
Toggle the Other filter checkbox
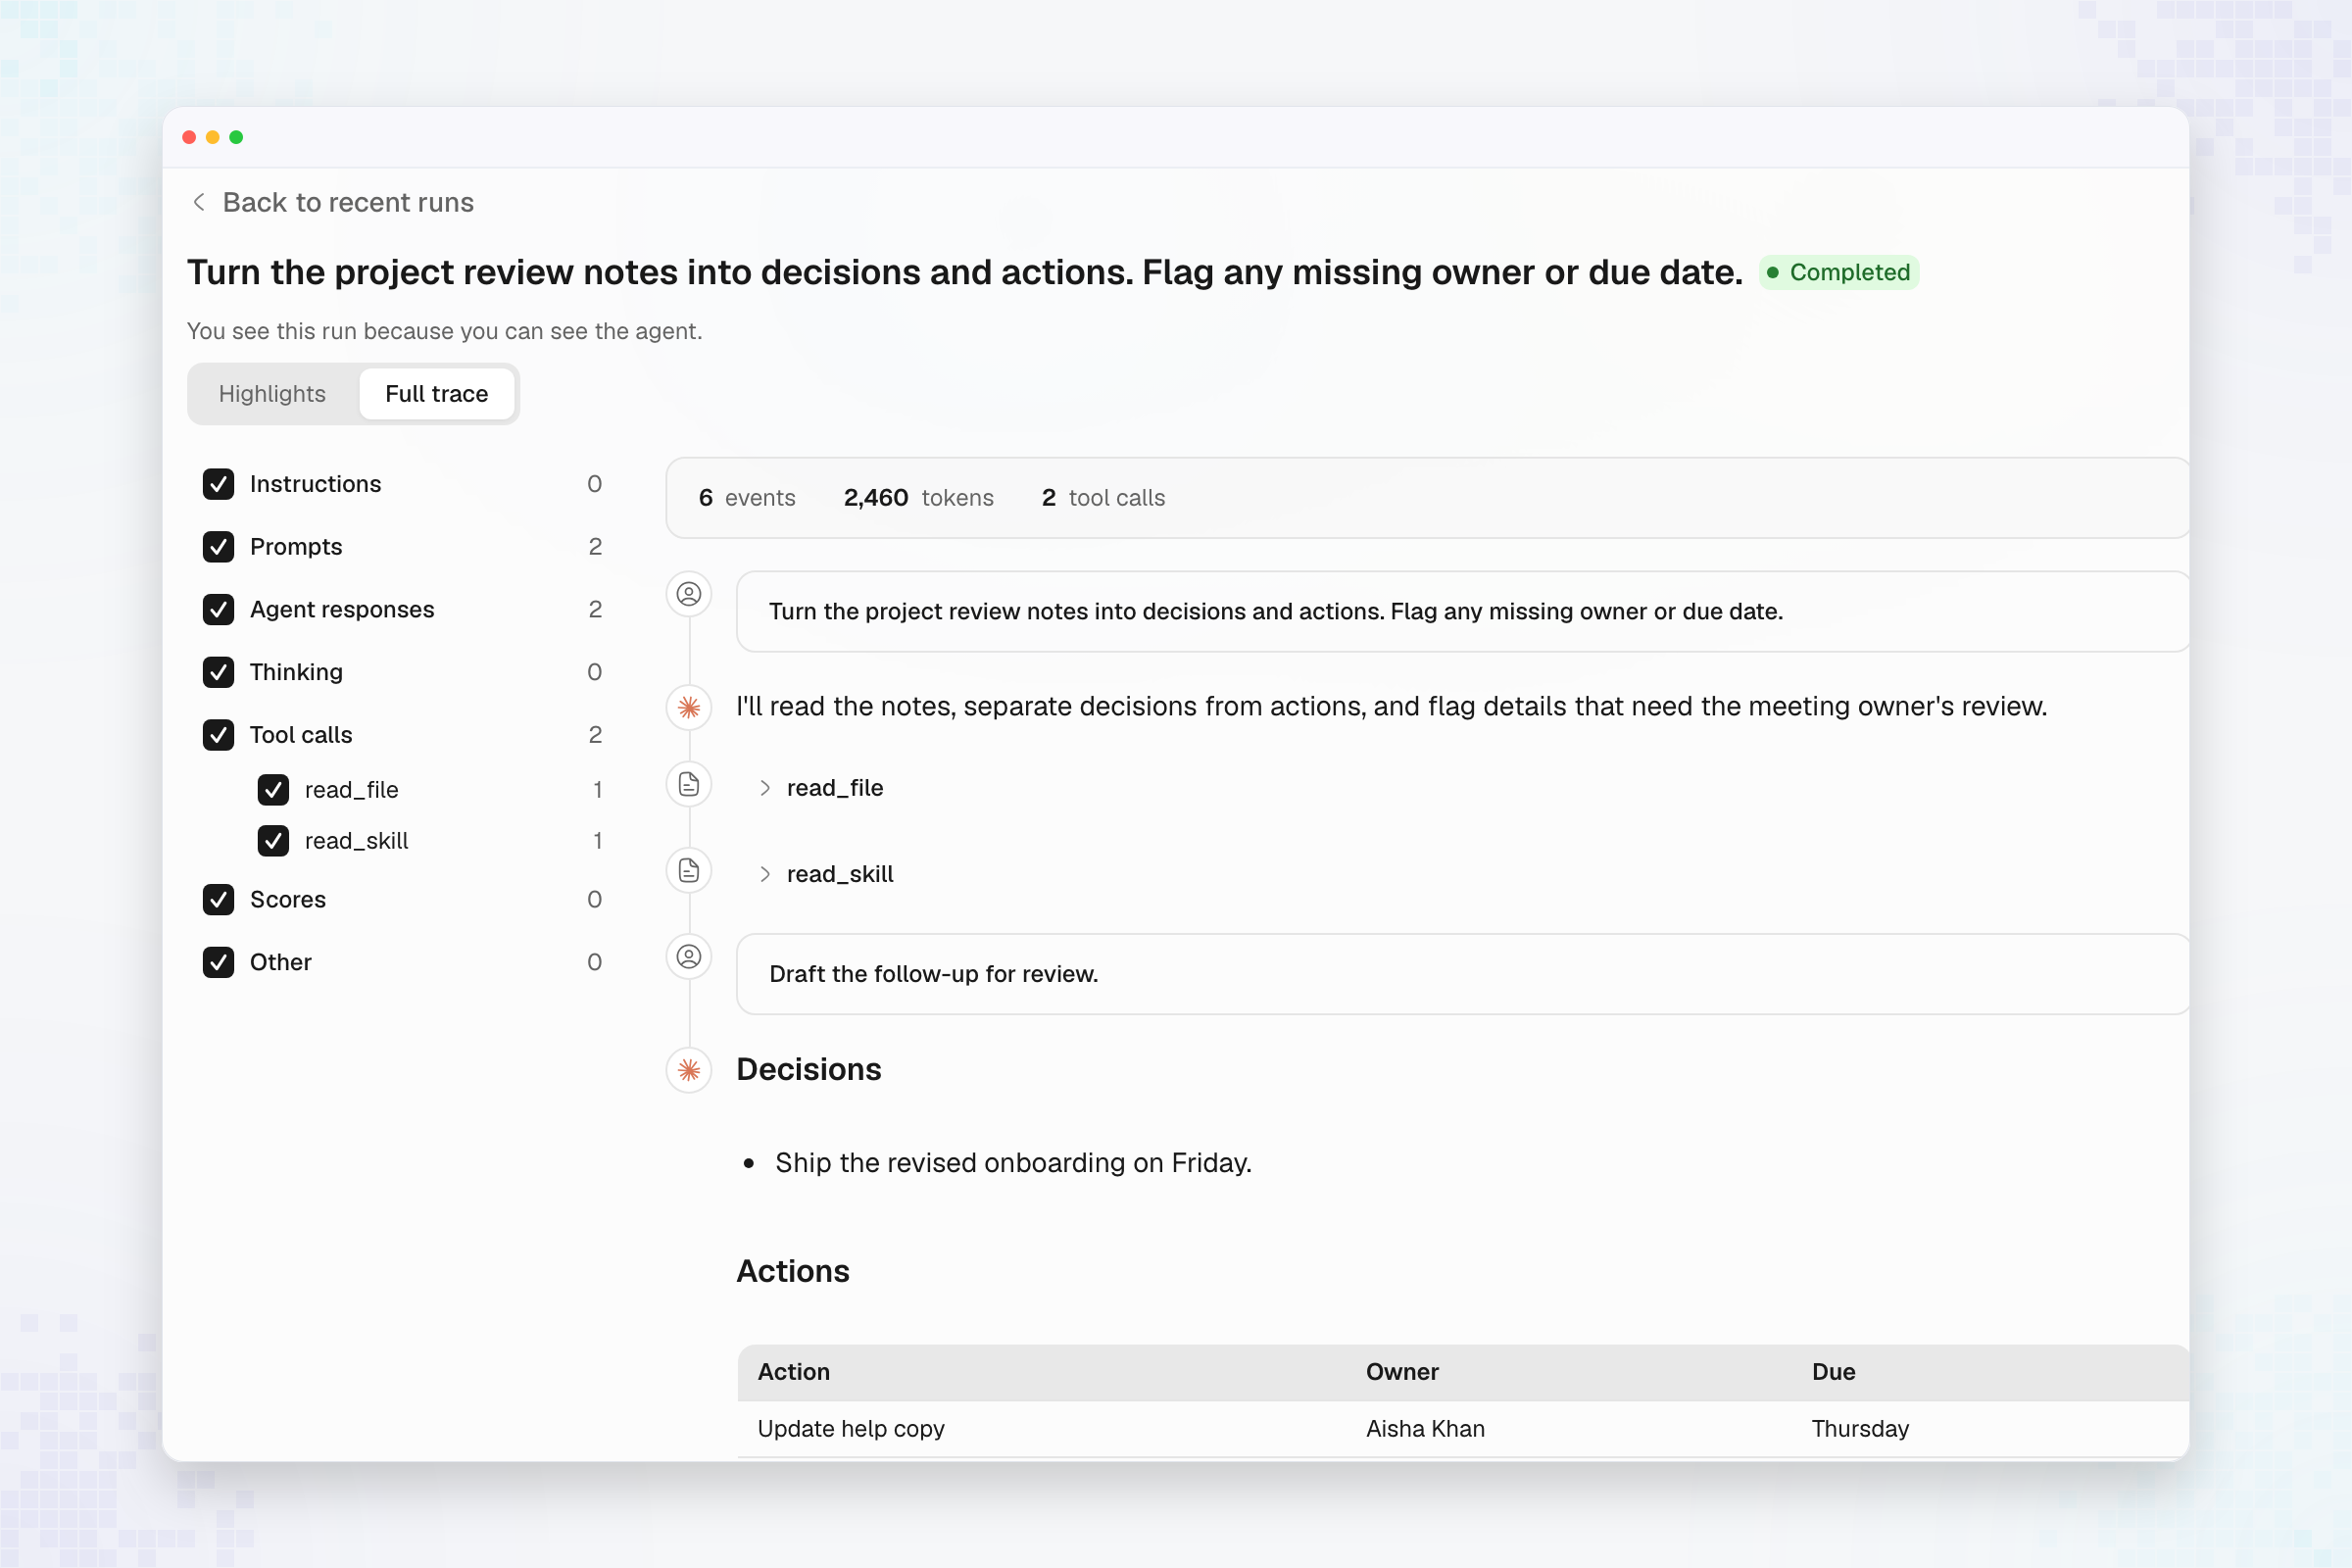click(x=218, y=963)
